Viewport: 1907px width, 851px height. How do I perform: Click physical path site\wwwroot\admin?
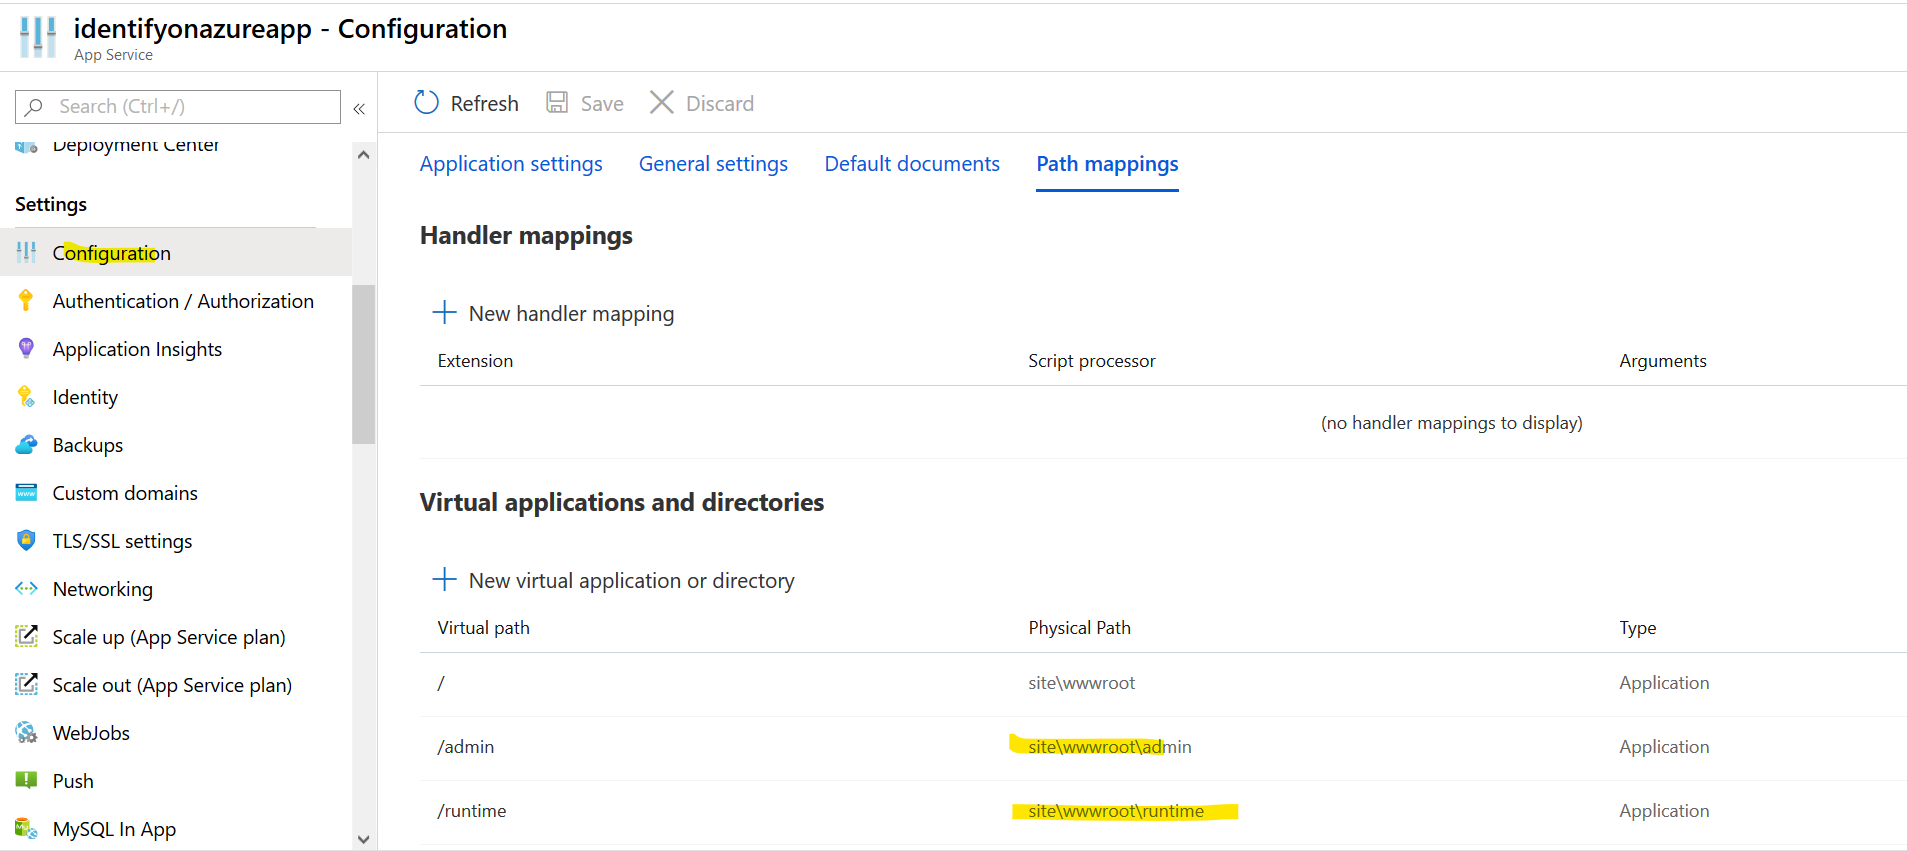click(x=1110, y=747)
